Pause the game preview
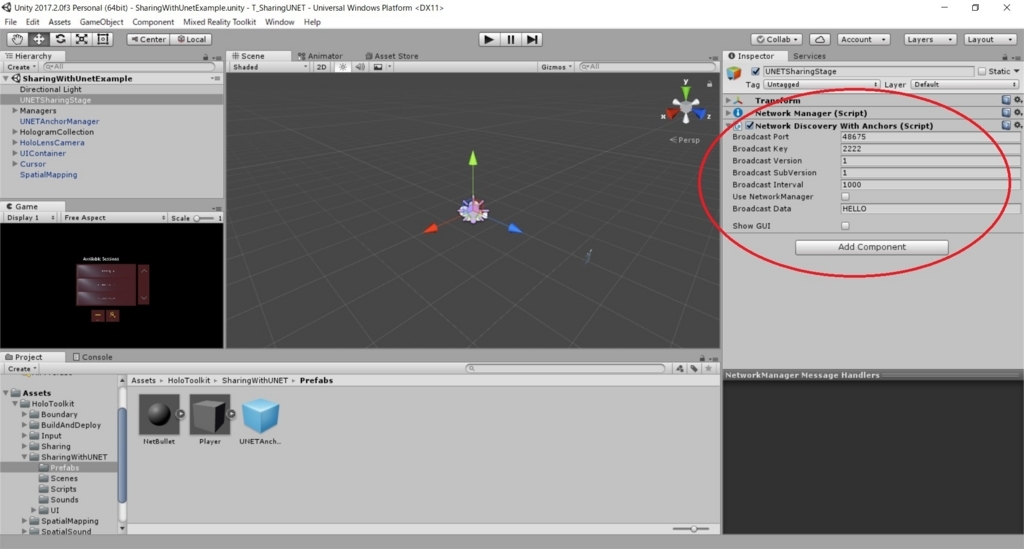This screenshot has width=1024, height=549. click(x=511, y=39)
